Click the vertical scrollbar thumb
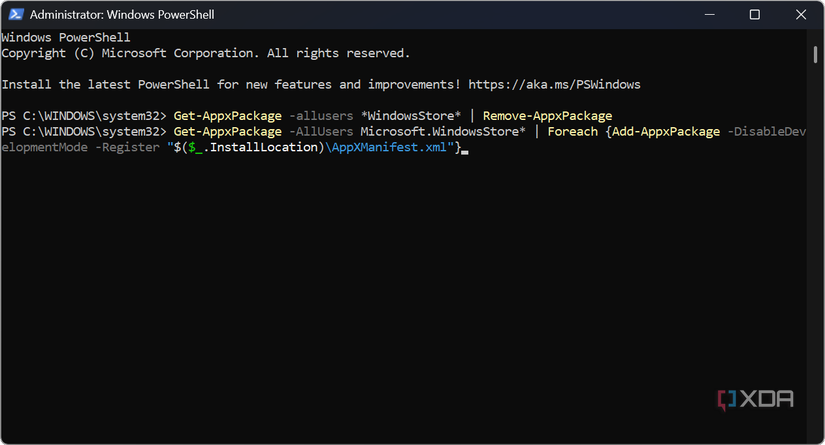Screen dimensions: 825x445 click(x=815, y=55)
